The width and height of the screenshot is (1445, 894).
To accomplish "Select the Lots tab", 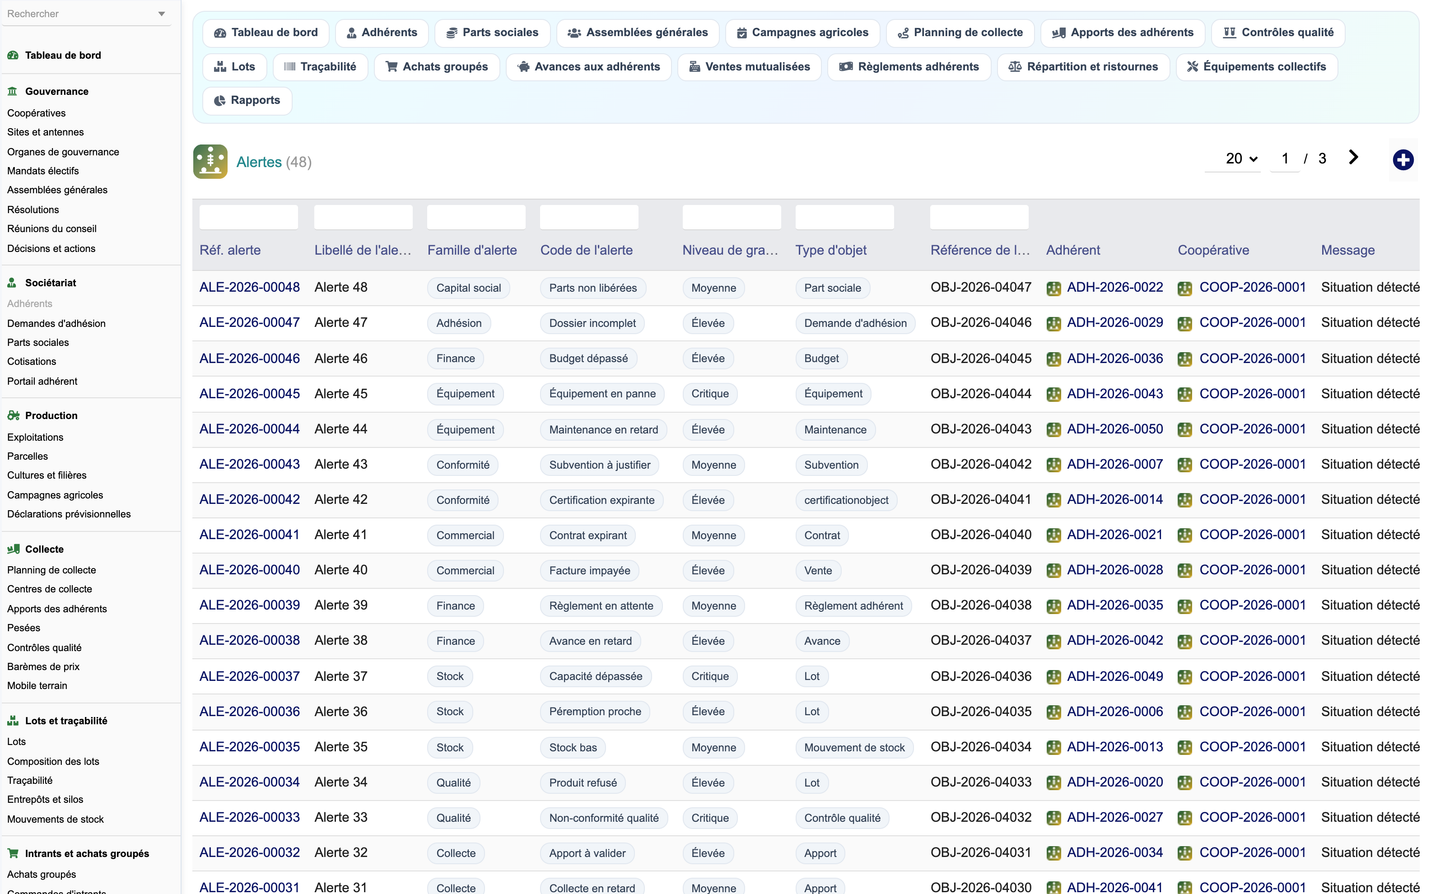I will (x=235, y=67).
